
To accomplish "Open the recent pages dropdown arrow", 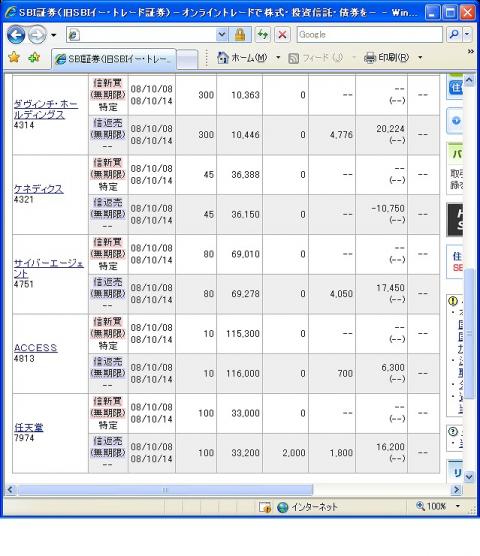I will [54, 35].
